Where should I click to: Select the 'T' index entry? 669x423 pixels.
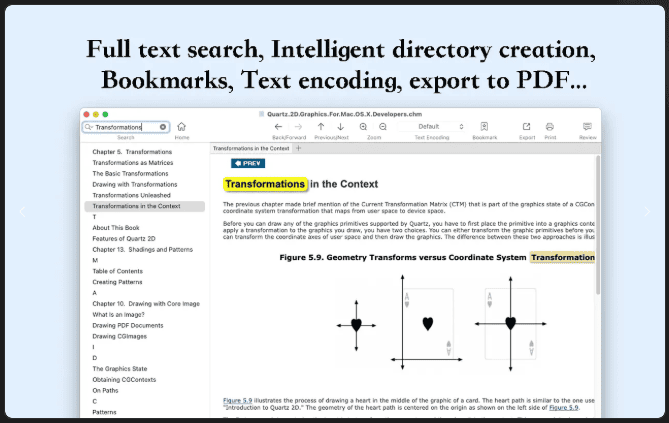coord(94,217)
